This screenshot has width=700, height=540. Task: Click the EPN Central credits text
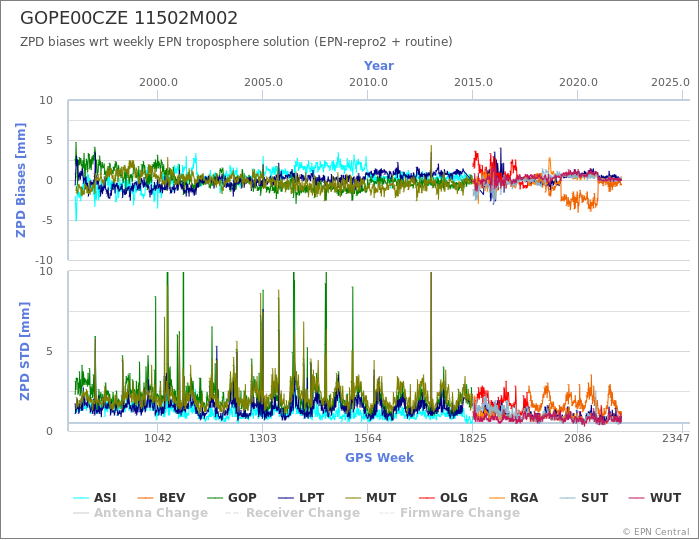point(656,532)
